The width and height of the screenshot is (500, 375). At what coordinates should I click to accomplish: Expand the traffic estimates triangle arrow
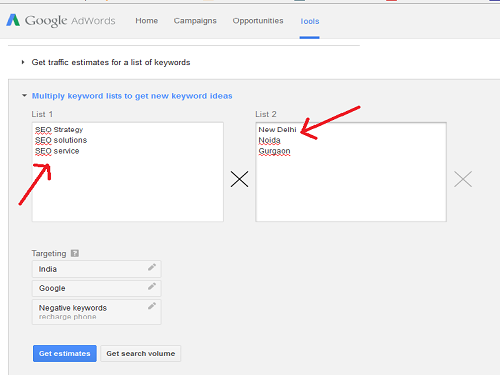coord(23,62)
